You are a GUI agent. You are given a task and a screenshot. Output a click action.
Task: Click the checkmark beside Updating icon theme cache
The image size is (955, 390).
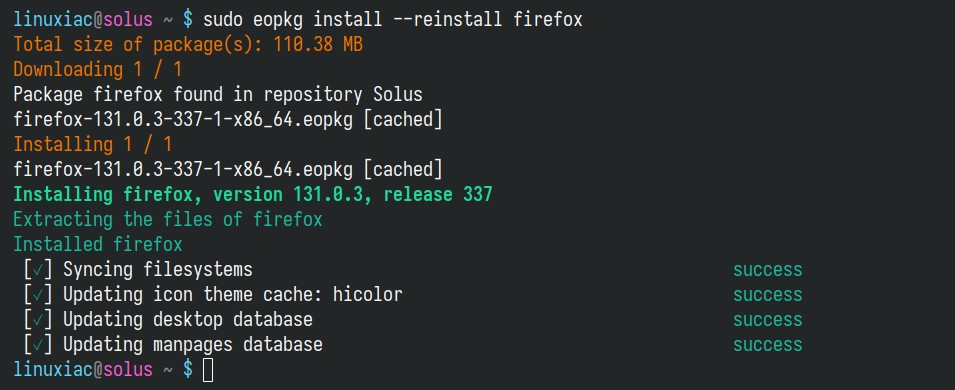tap(38, 294)
